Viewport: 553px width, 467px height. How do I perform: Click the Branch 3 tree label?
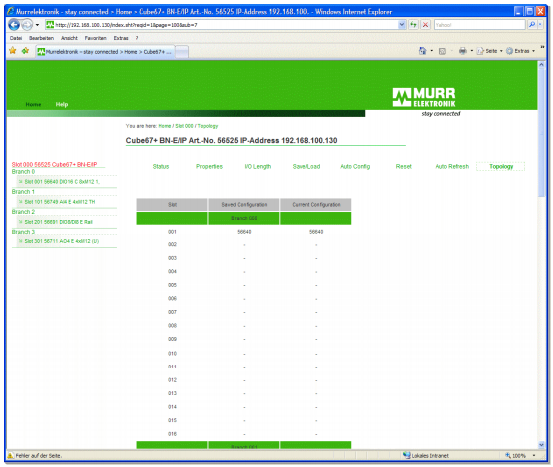(x=23, y=232)
